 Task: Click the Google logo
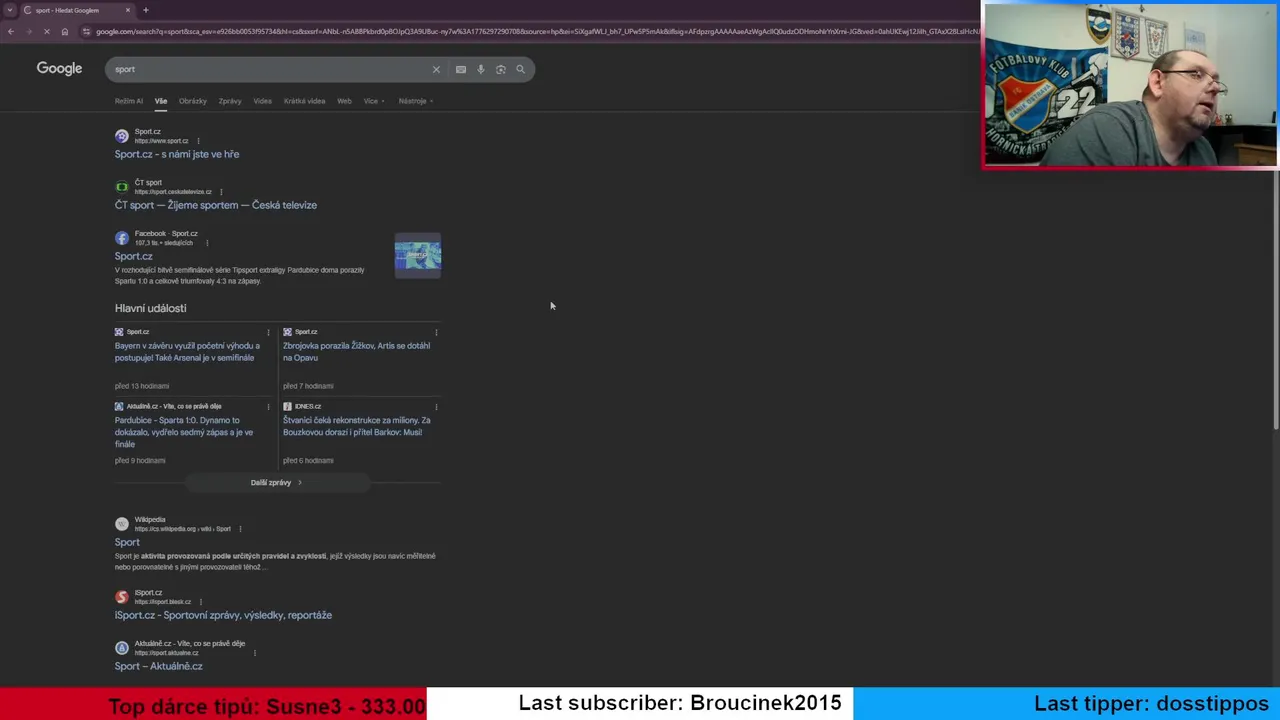pyautogui.click(x=59, y=68)
